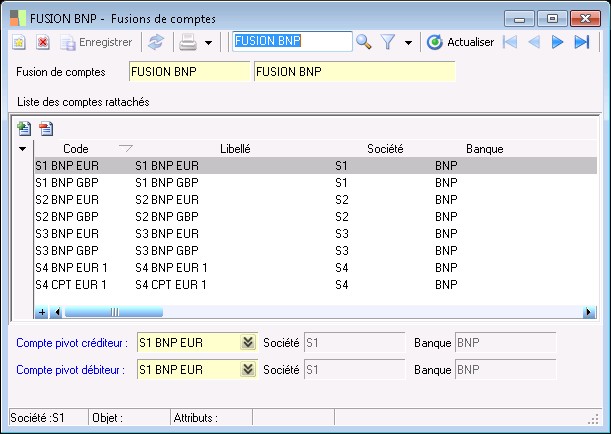Click the scrollbar left arrow
This screenshot has width=611, height=434.
coord(57,312)
